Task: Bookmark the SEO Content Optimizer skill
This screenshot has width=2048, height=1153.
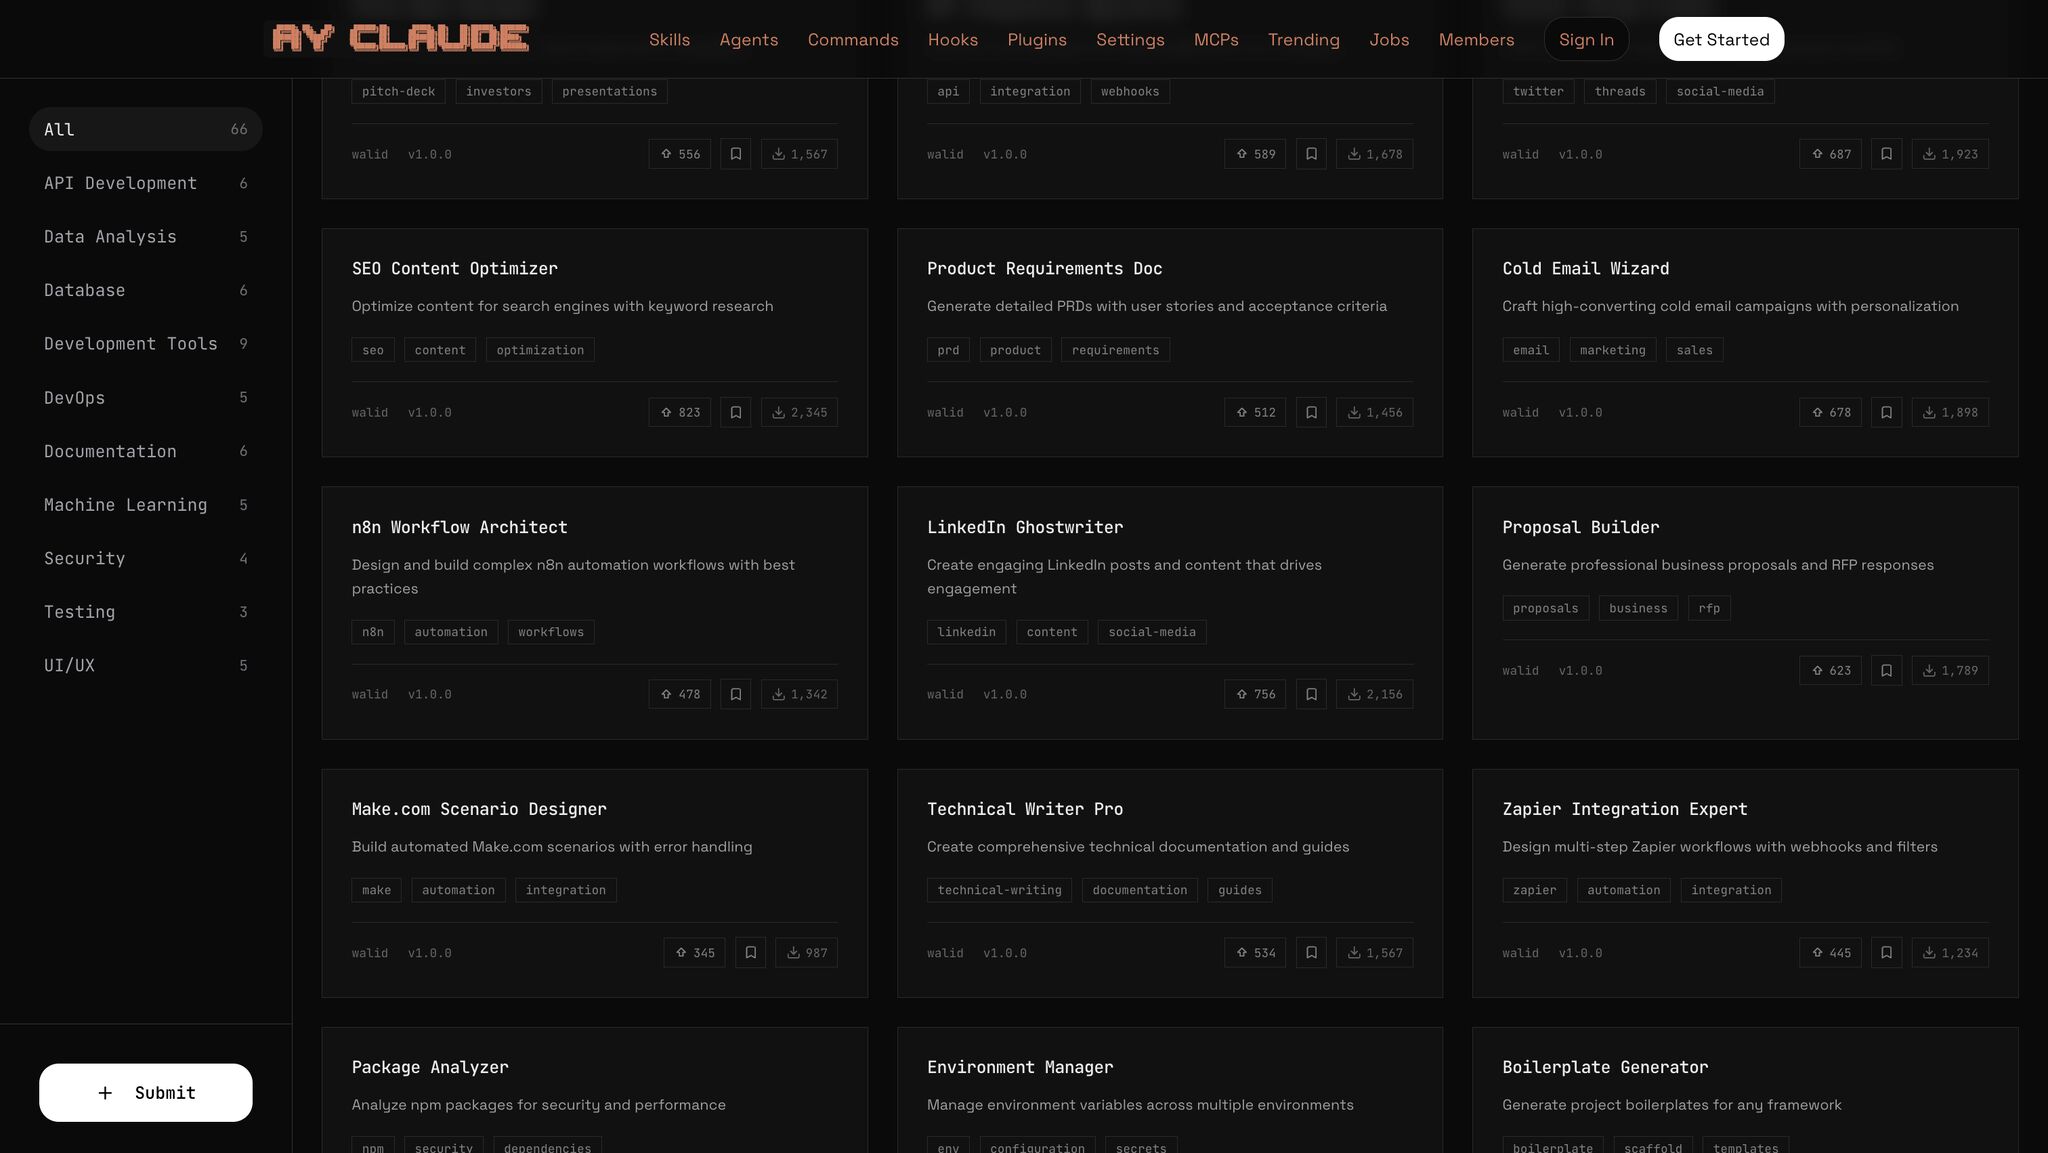Action: [x=735, y=412]
